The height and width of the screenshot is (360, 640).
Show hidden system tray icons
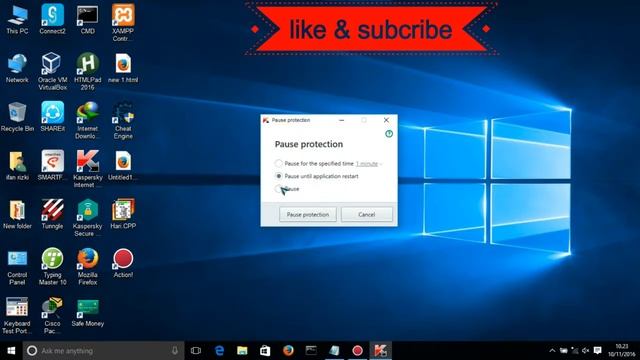click(x=552, y=351)
